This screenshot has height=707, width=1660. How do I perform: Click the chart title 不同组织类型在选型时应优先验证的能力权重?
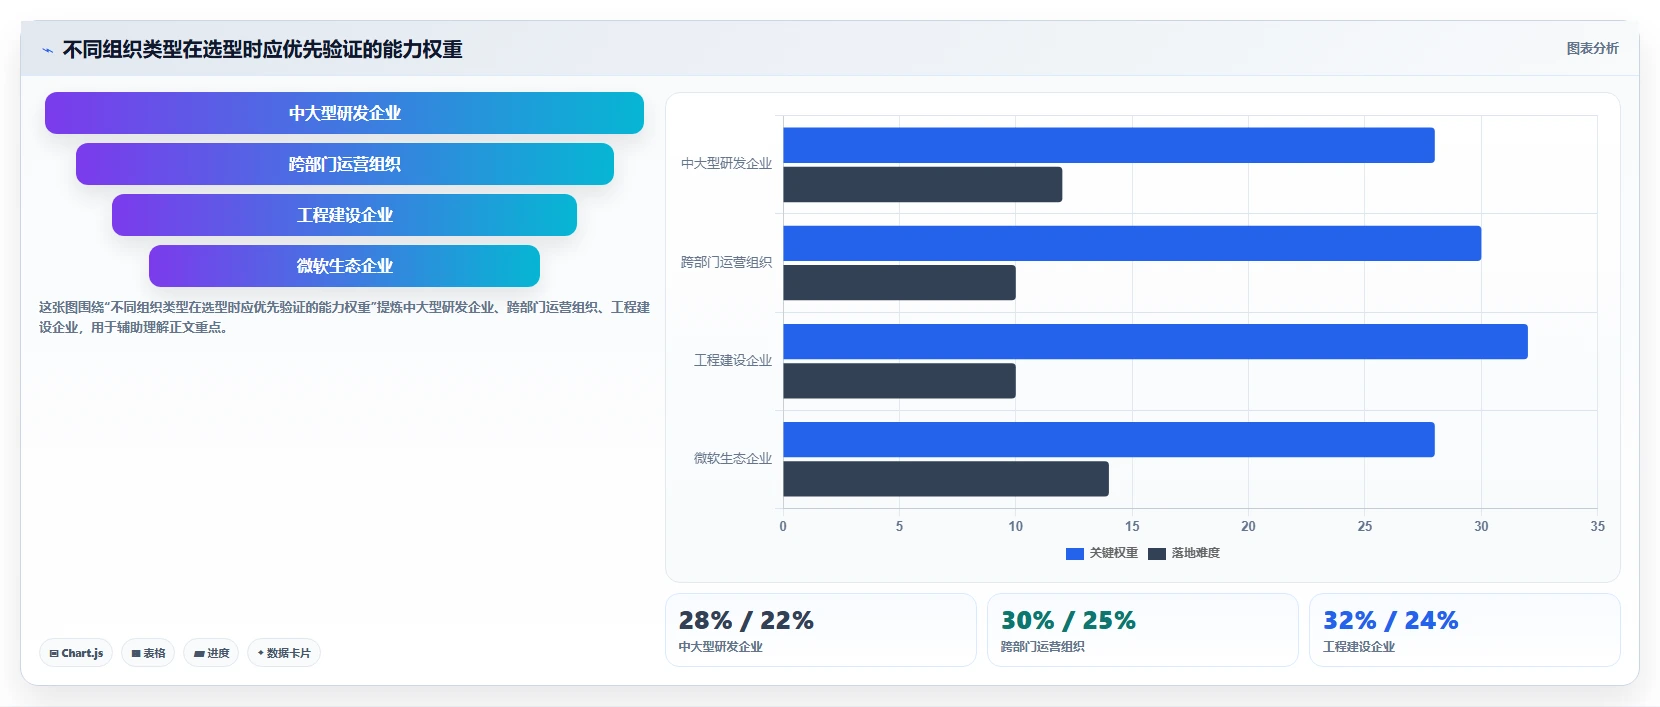point(262,49)
